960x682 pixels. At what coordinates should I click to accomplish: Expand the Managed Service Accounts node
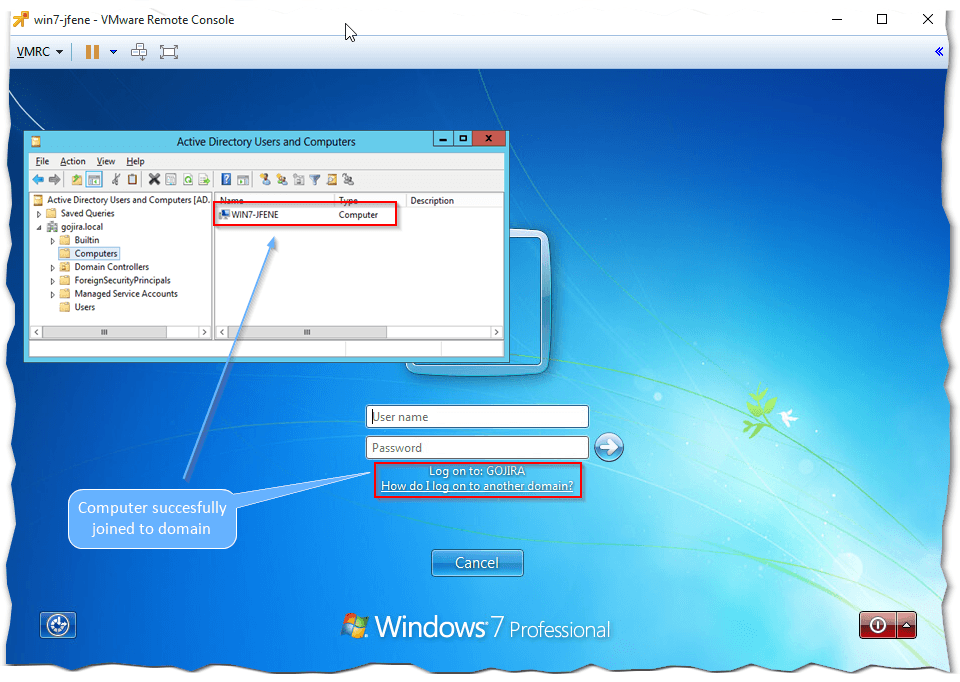tap(53, 295)
